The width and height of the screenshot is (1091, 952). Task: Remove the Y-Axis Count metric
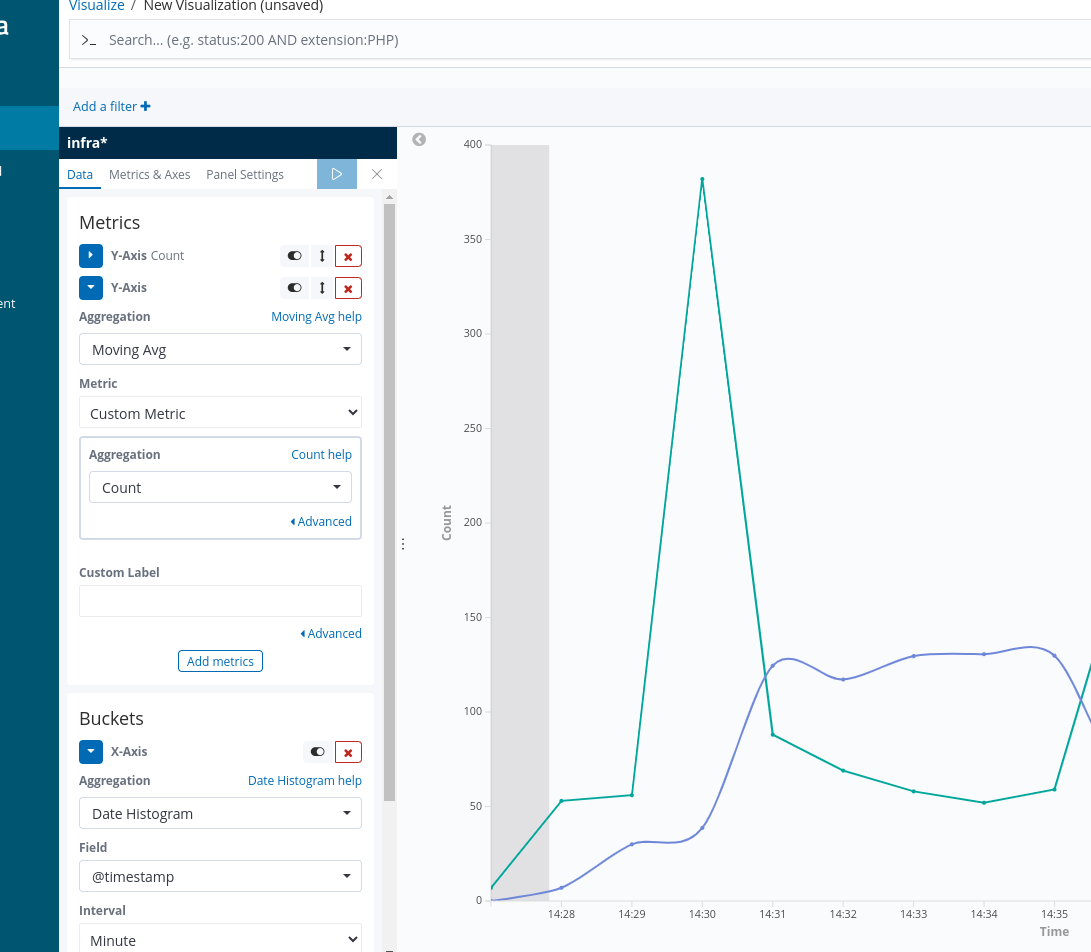click(x=348, y=256)
